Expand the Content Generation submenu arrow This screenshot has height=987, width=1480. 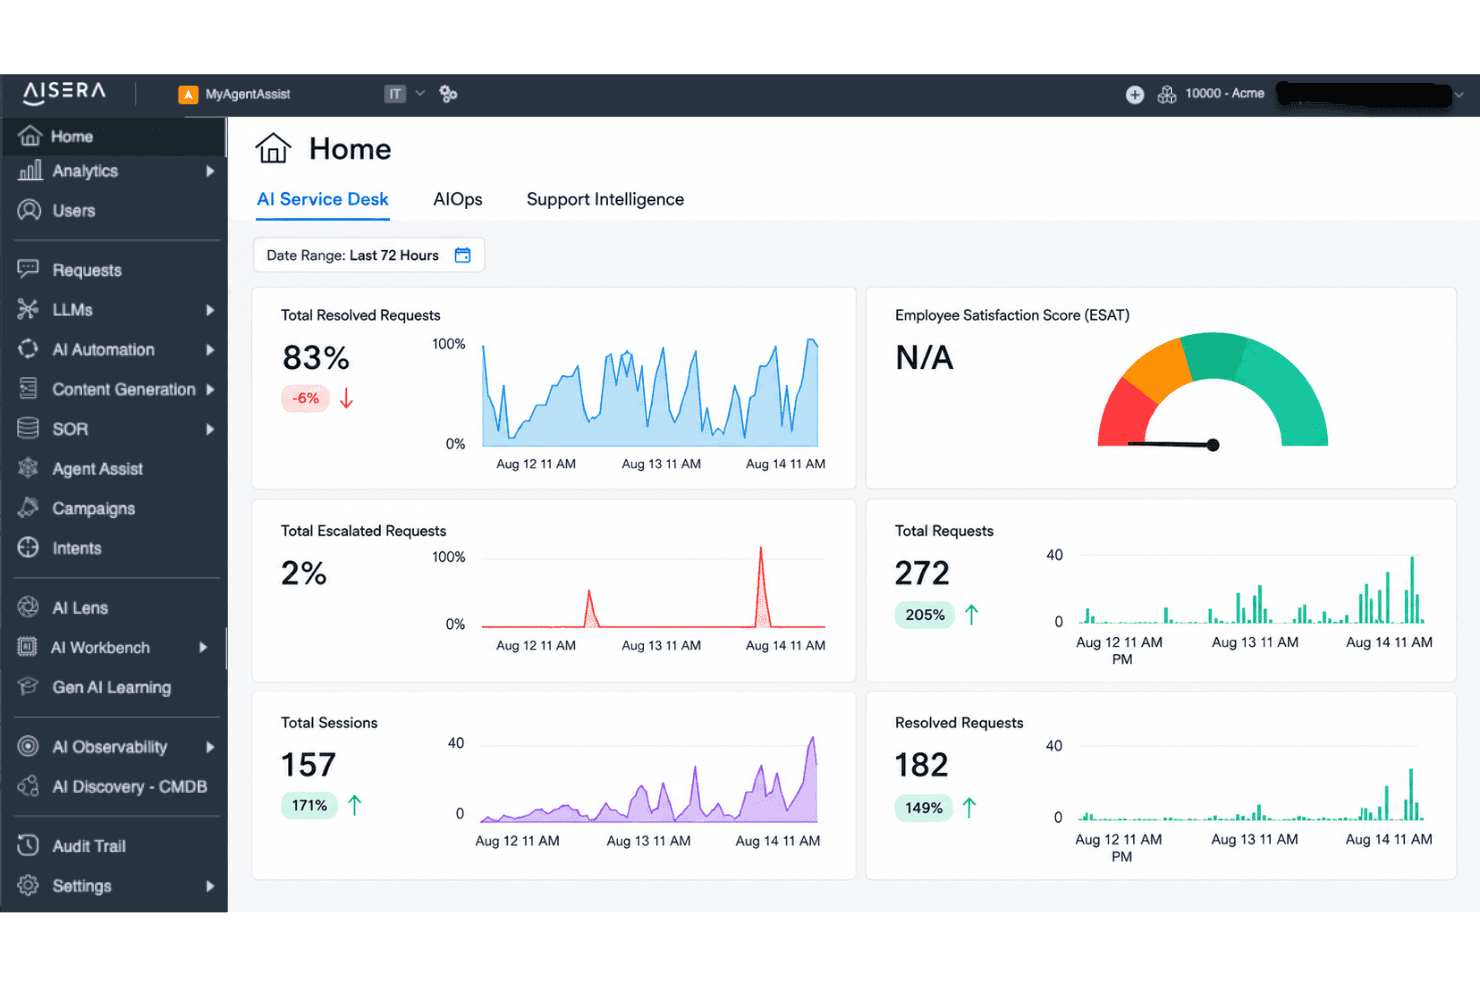pyautogui.click(x=210, y=389)
